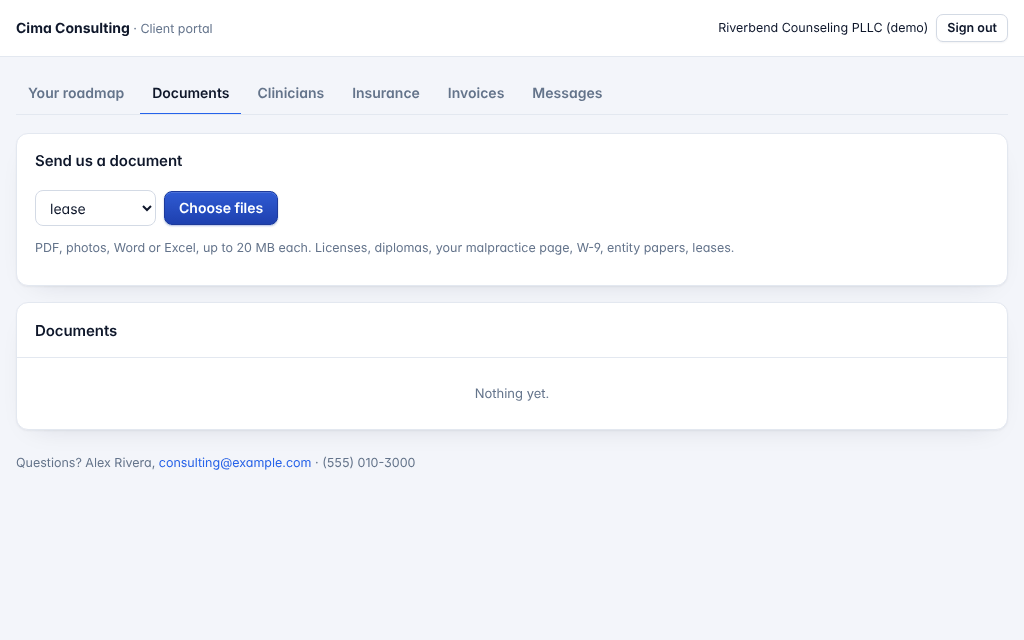Select the Documents tab

tap(191, 93)
